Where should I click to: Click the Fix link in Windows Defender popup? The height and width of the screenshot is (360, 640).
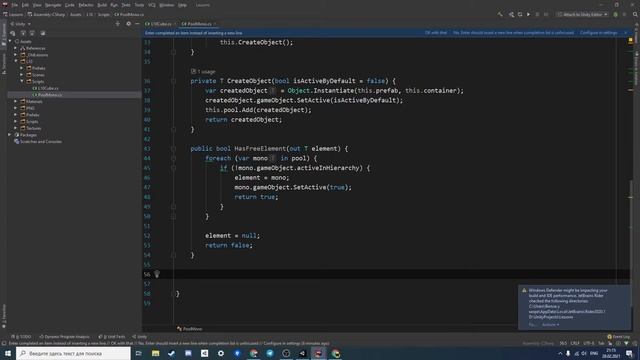click(532, 325)
